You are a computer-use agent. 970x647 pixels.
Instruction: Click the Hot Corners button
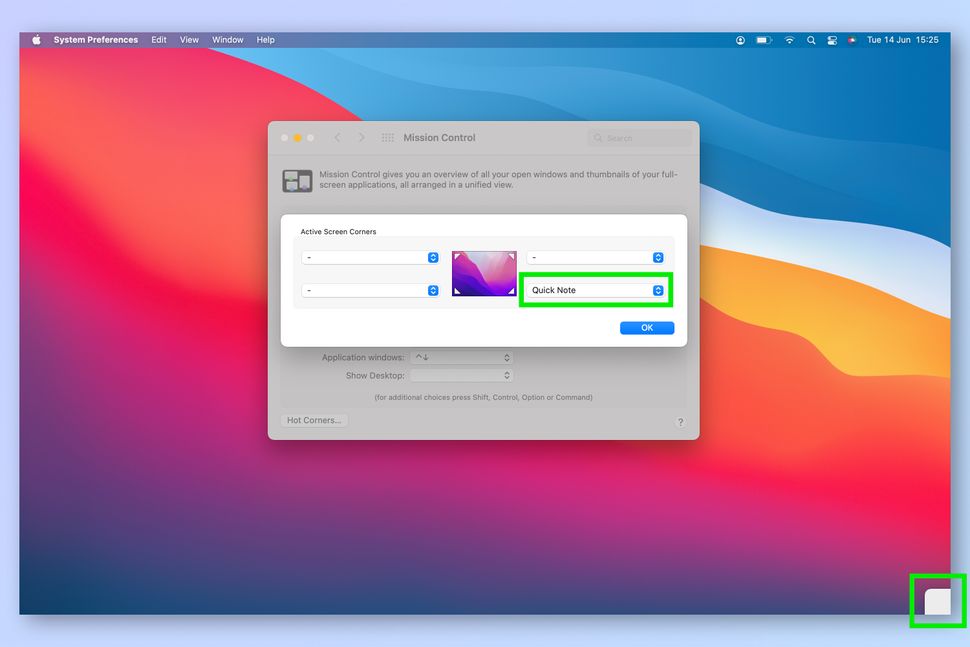[313, 420]
